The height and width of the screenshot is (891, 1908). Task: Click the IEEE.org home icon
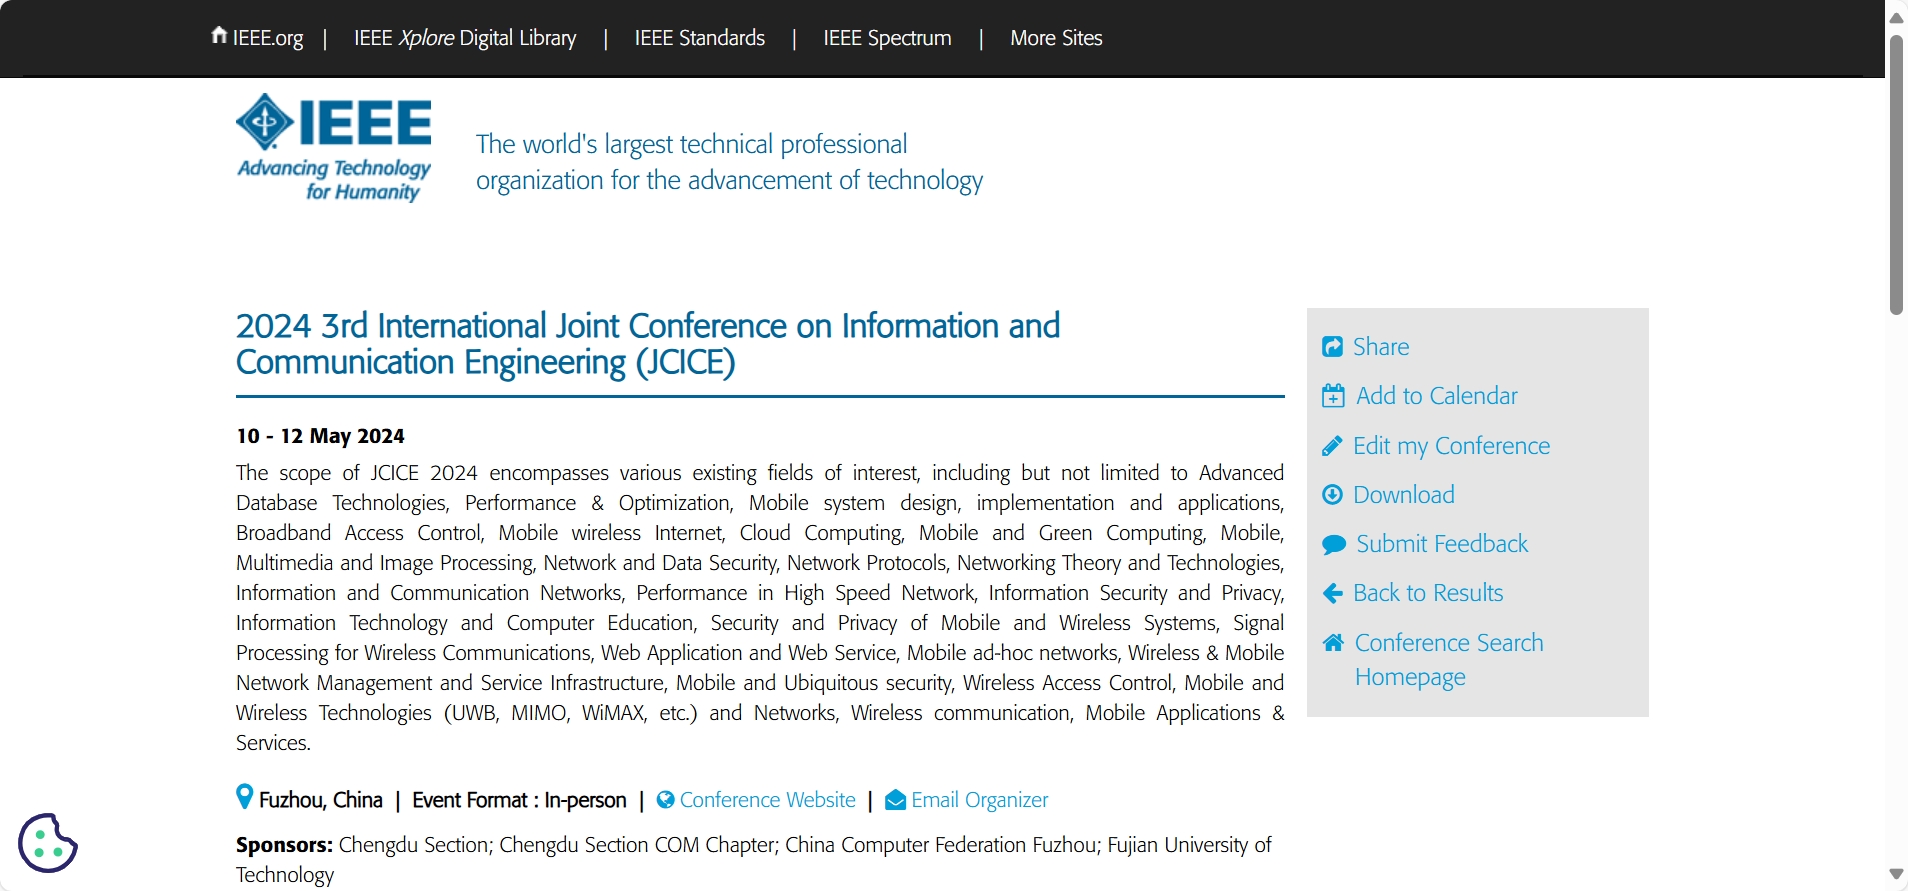[x=219, y=36]
